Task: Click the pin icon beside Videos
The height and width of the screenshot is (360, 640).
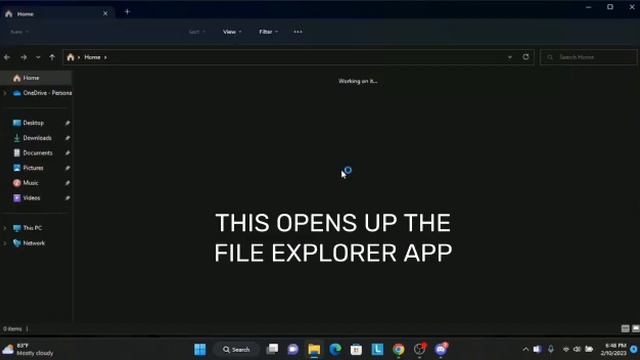Action: tap(67, 198)
